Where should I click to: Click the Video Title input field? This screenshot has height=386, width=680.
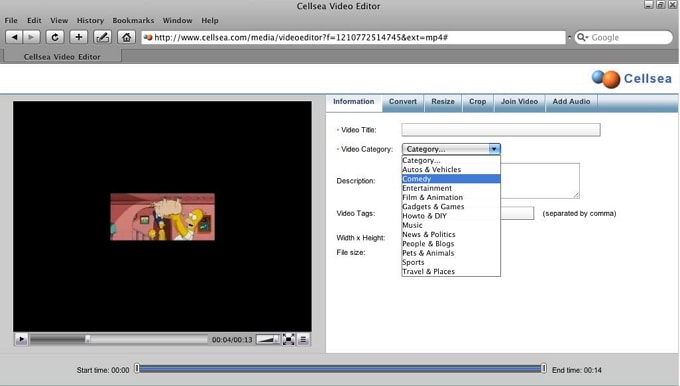point(501,130)
